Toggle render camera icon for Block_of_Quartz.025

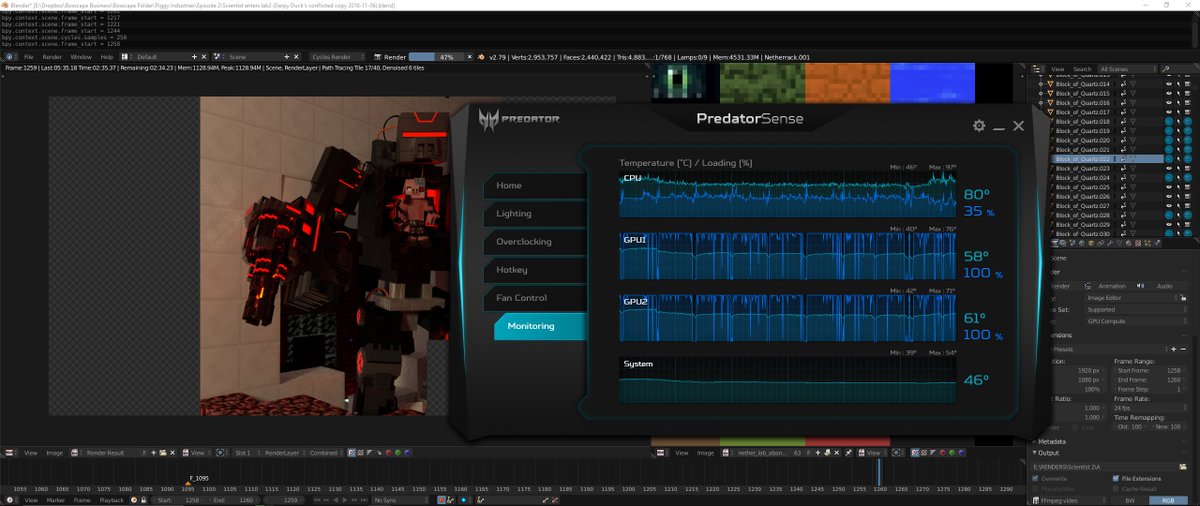click(1187, 187)
